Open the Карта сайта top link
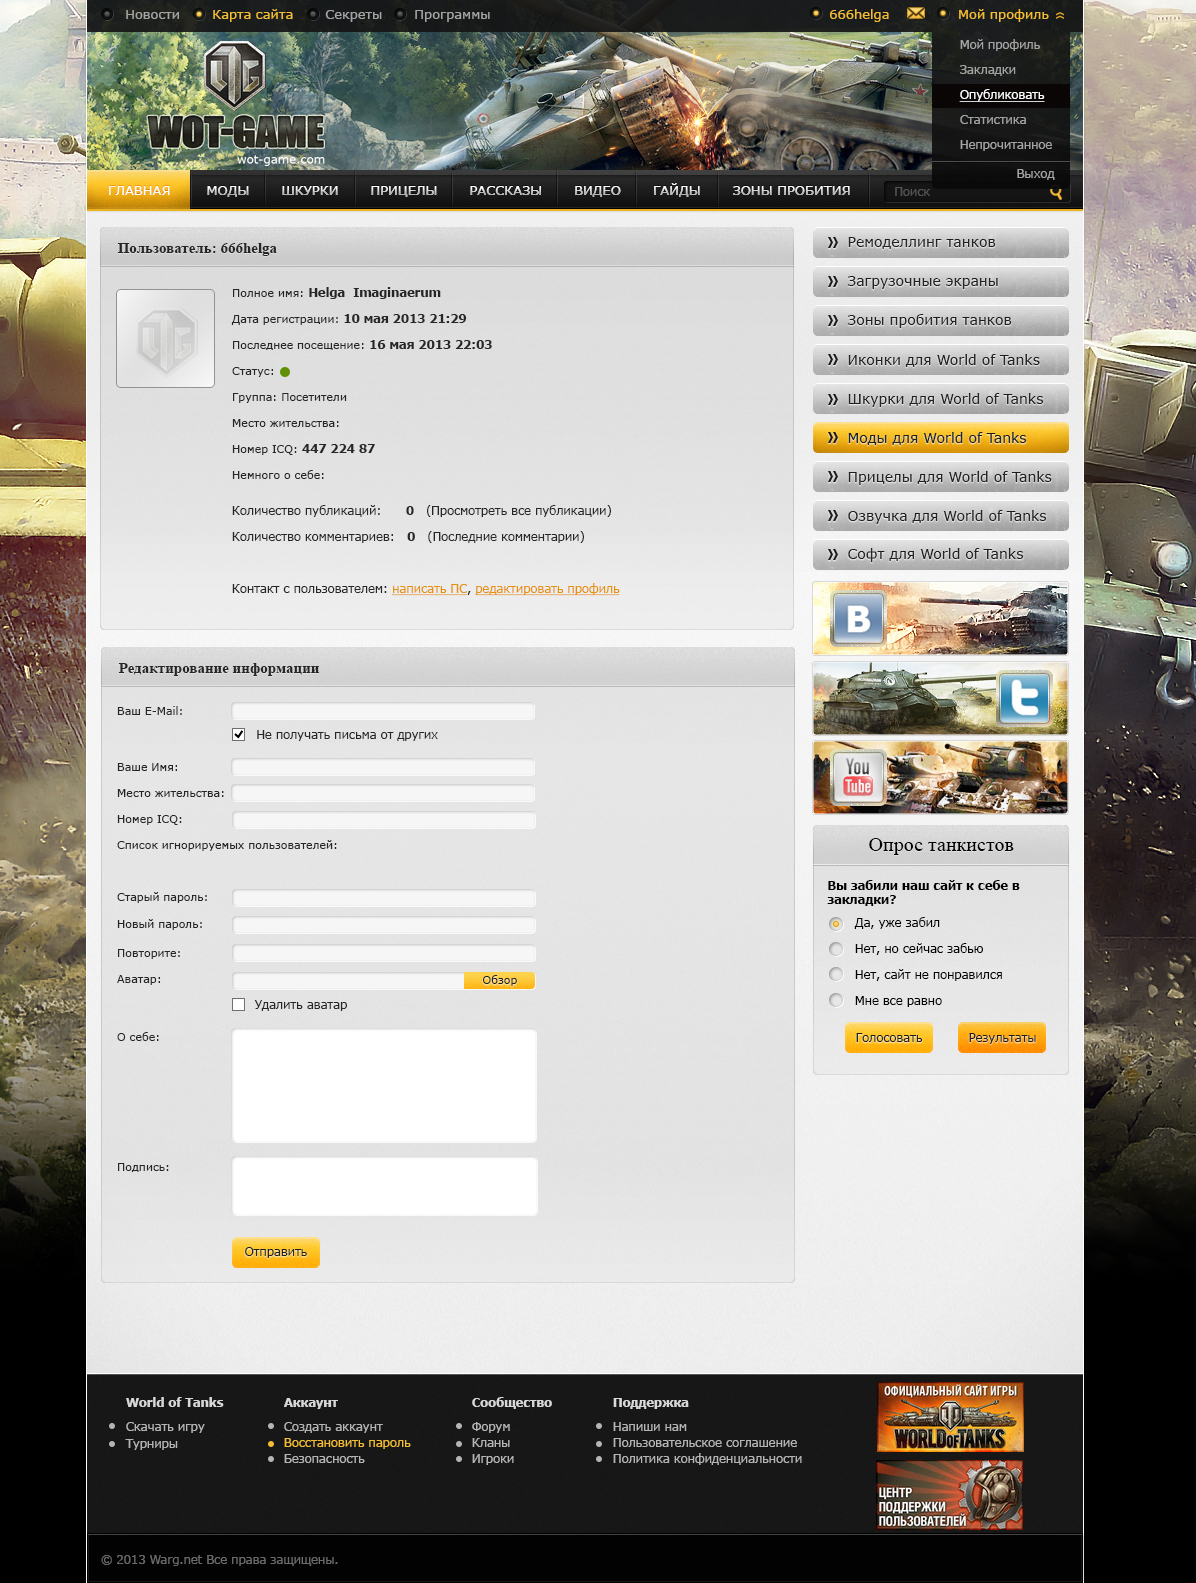This screenshot has height=1583, width=1196. (x=252, y=14)
